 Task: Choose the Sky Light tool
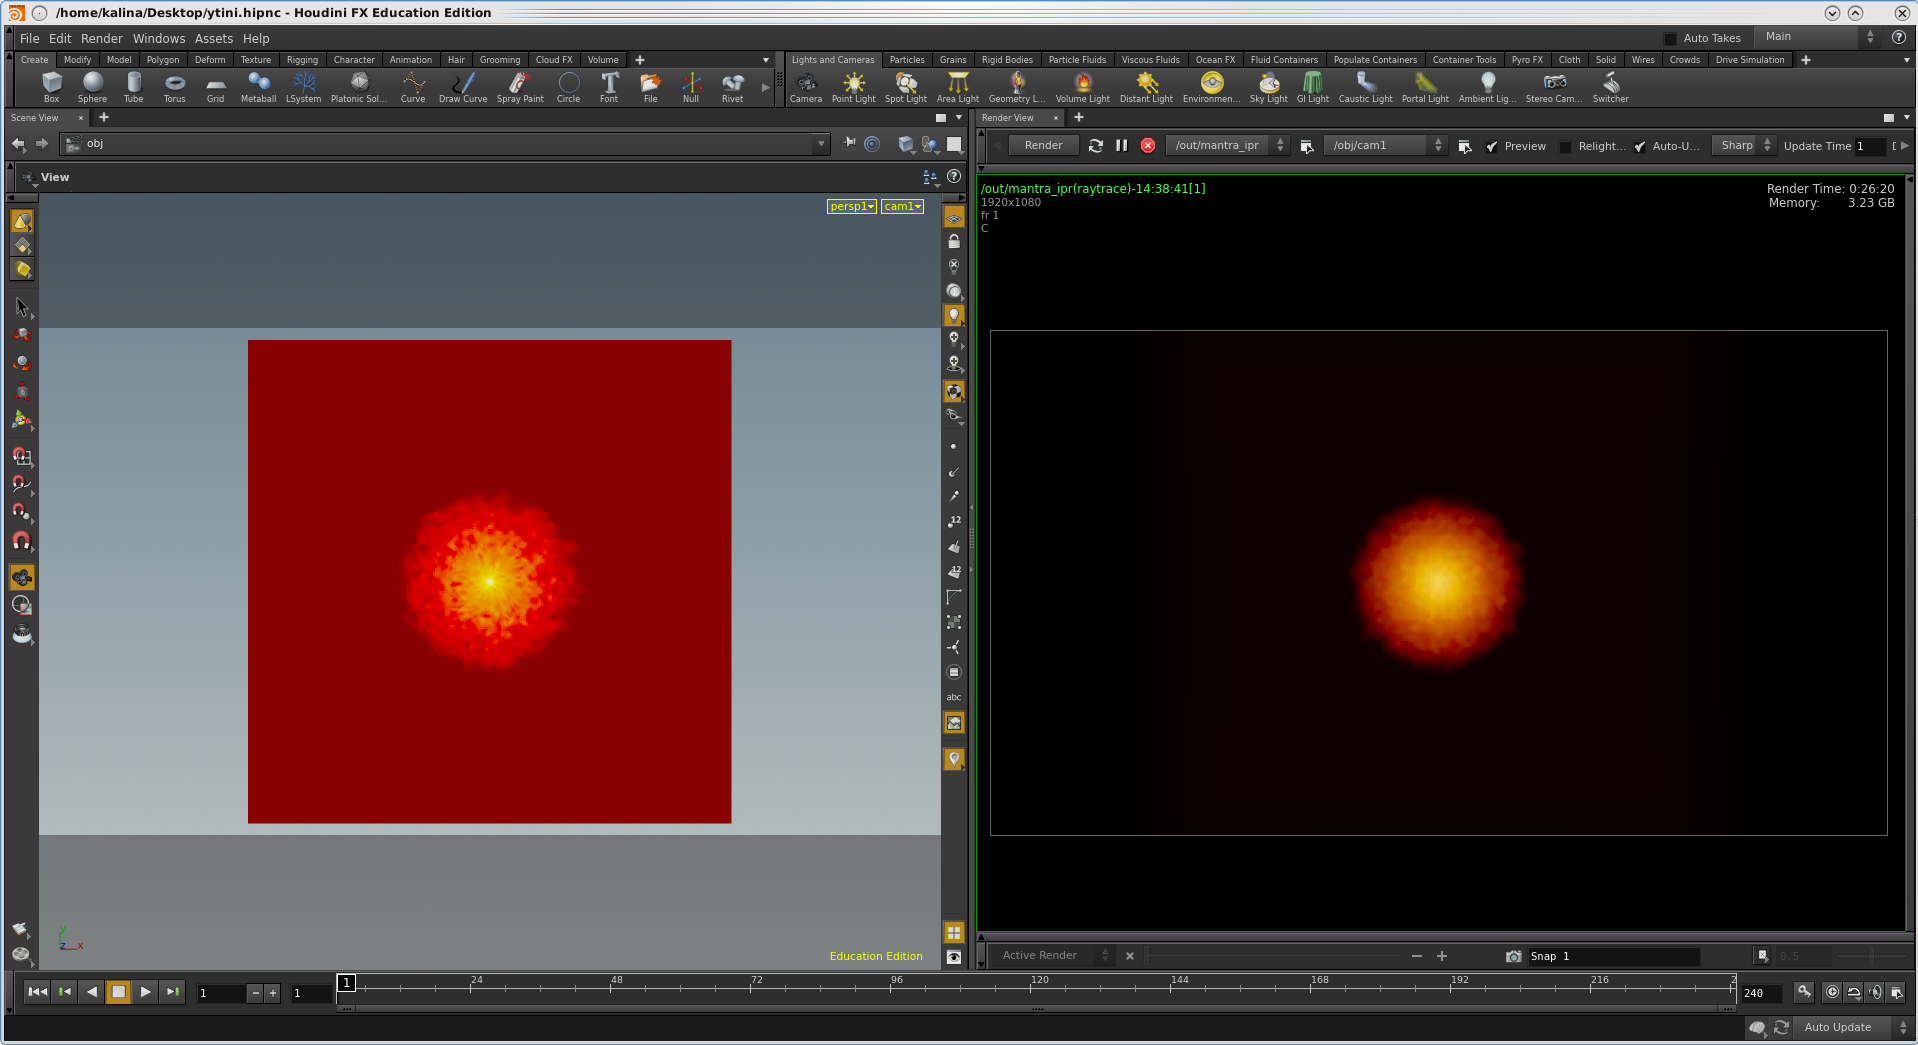tap(1268, 87)
